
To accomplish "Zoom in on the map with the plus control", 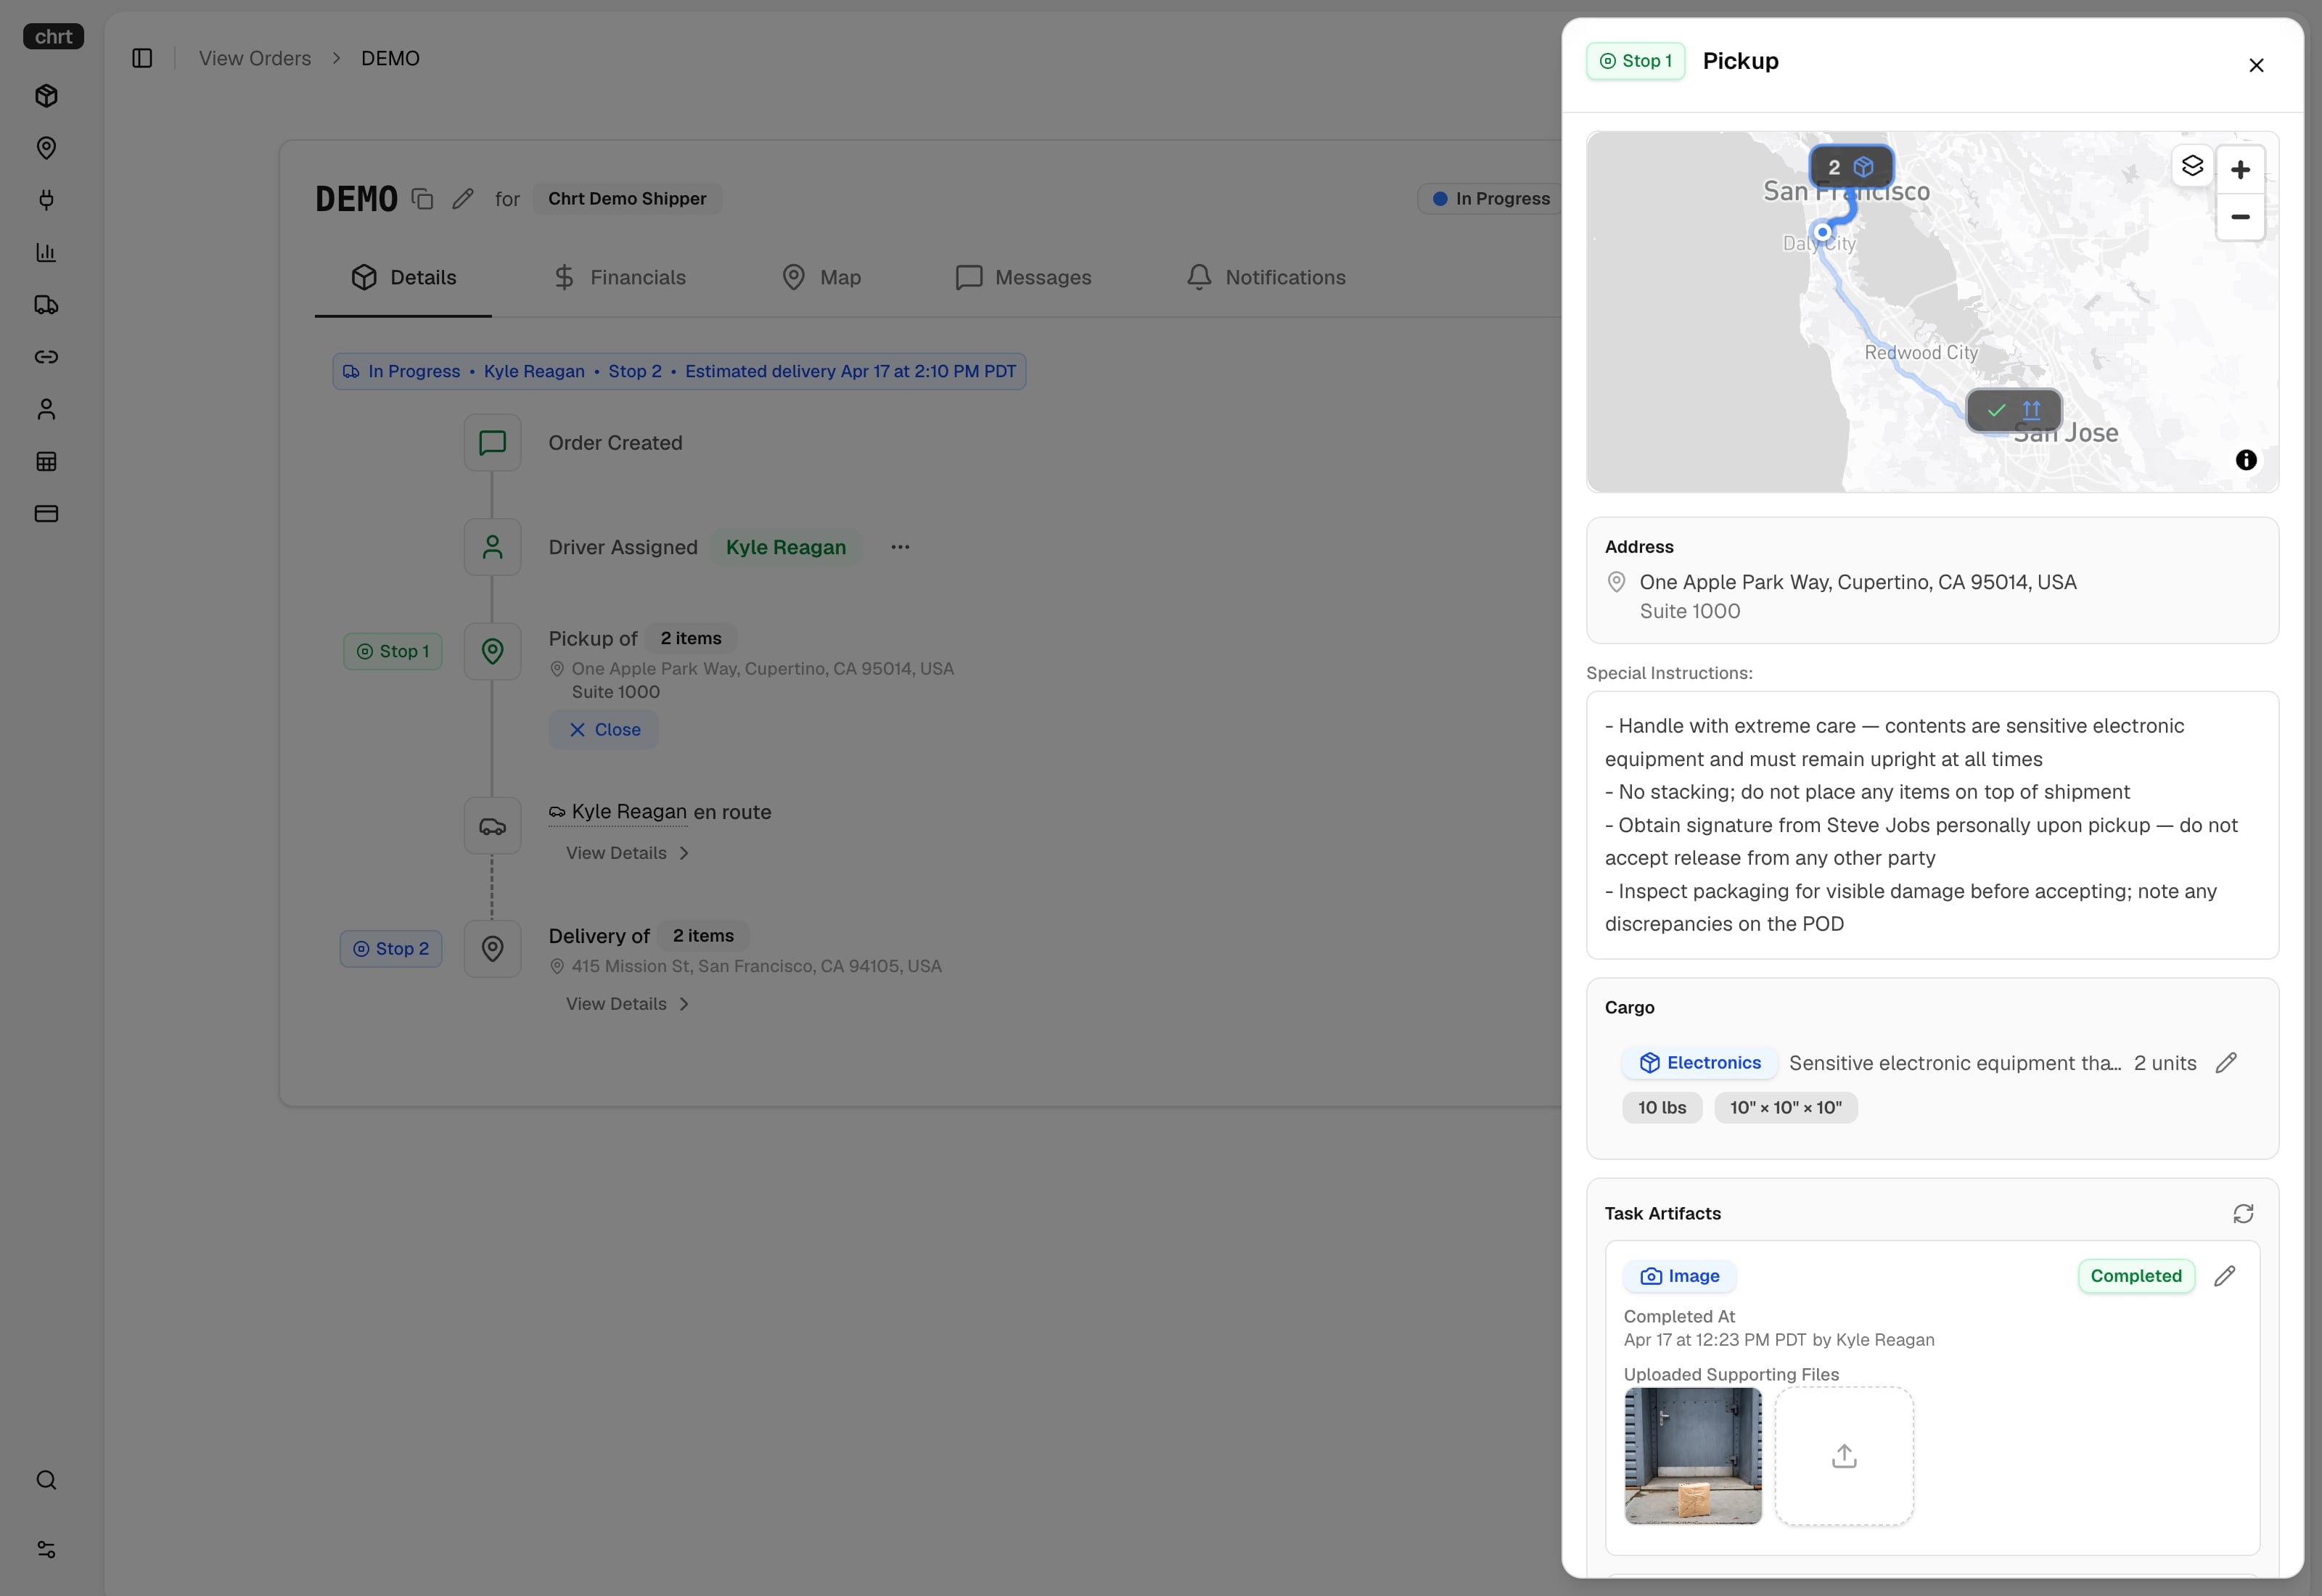I will [x=2240, y=169].
